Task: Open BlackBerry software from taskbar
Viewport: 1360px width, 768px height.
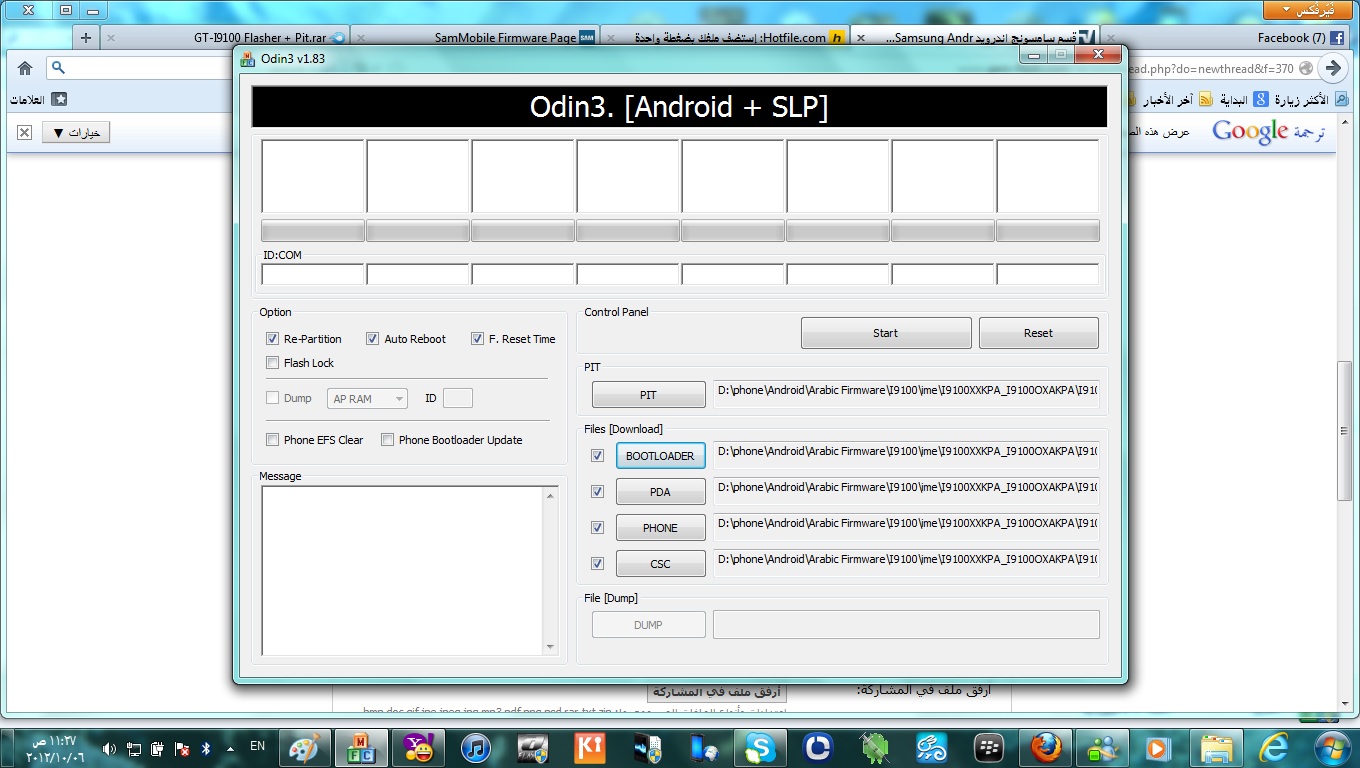Action: [x=989, y=747]
